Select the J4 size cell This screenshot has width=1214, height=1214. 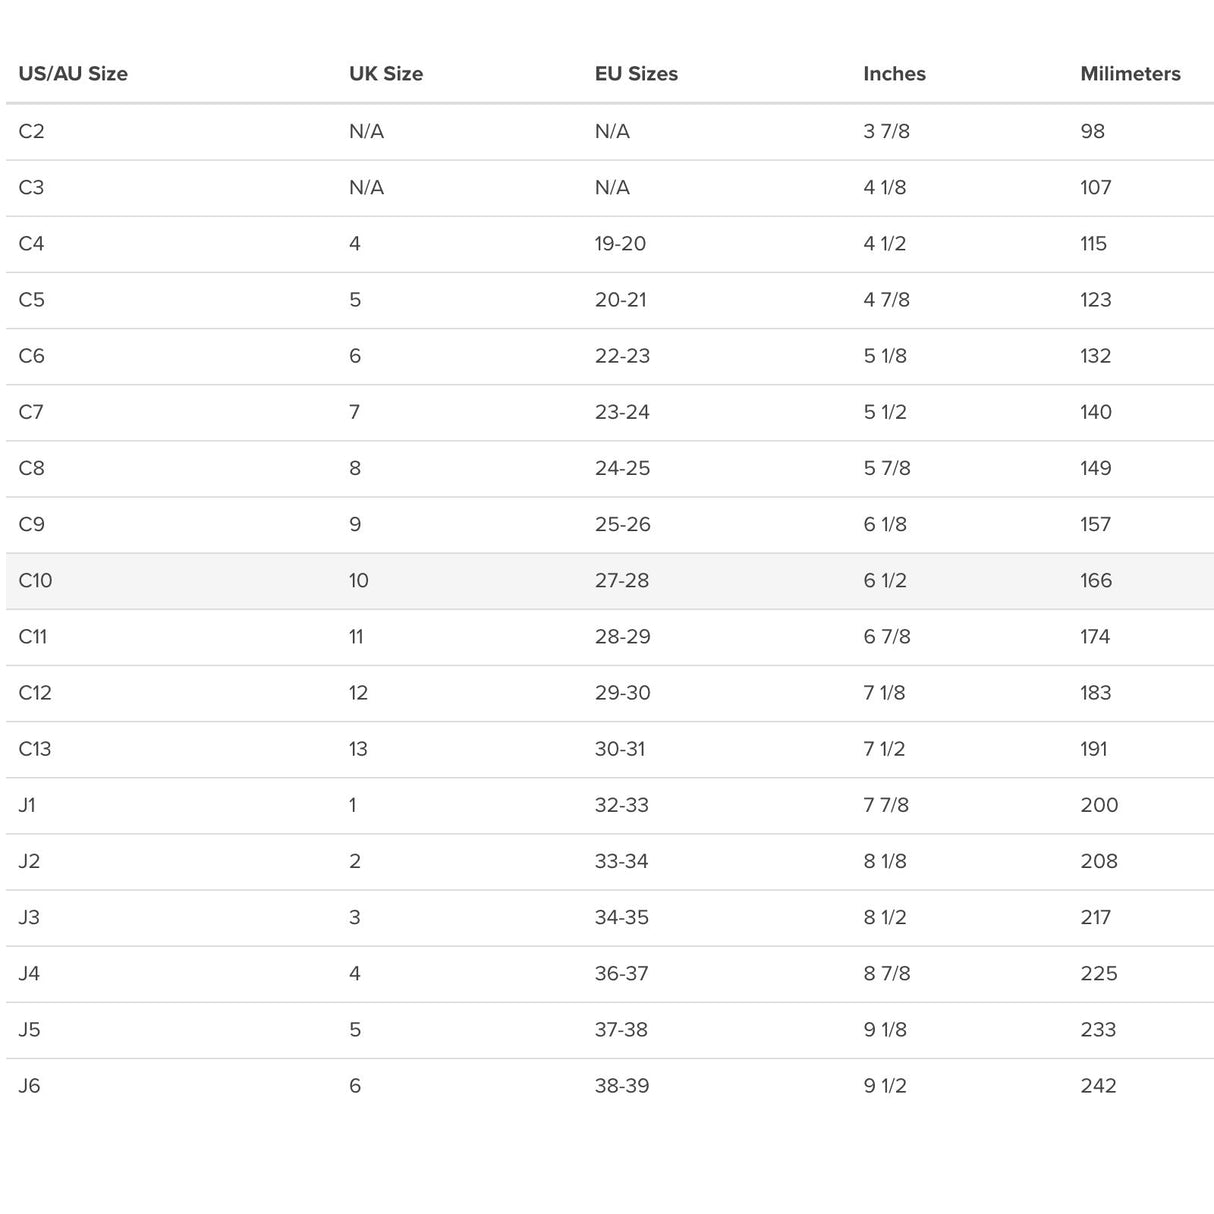click(x=29, y=974)
